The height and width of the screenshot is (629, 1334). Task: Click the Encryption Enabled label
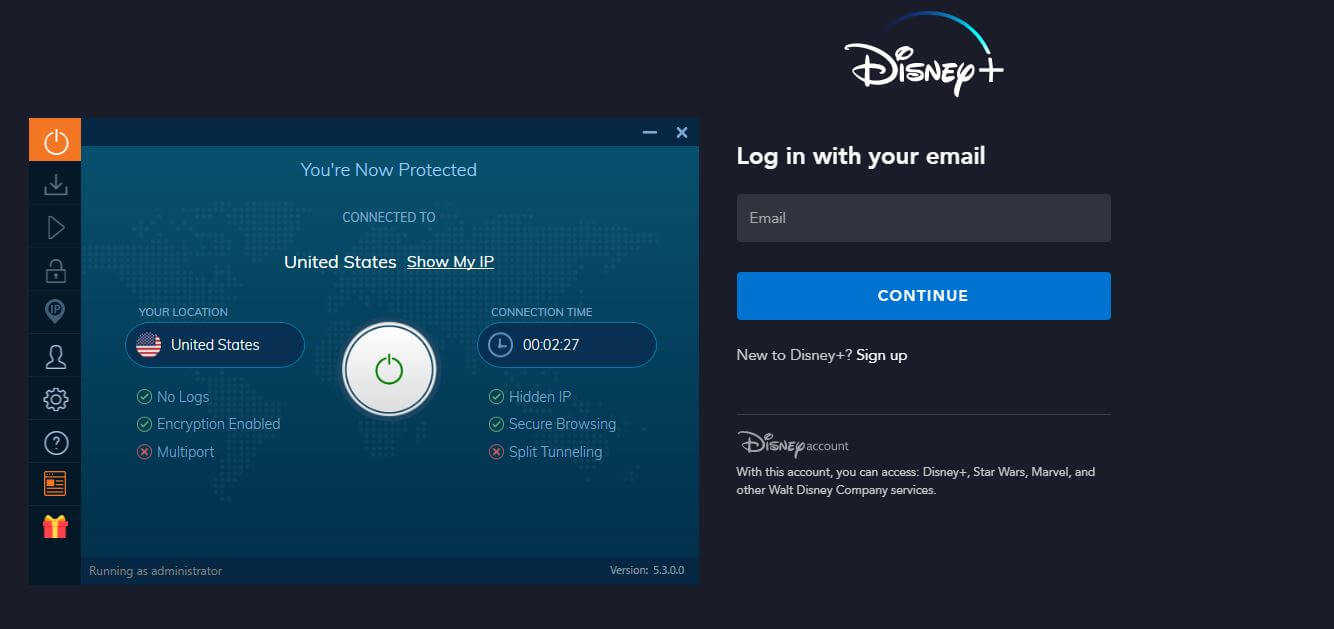219,424
